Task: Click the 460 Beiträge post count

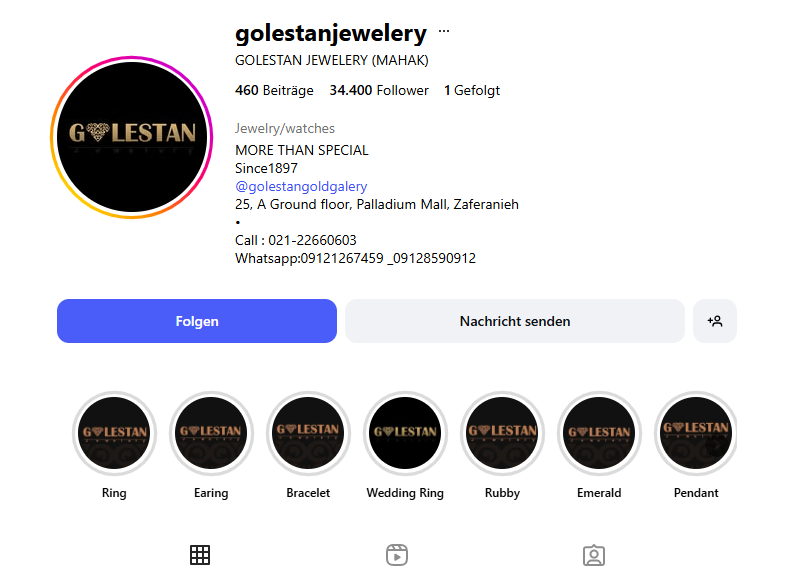Action: click(274, 90)
